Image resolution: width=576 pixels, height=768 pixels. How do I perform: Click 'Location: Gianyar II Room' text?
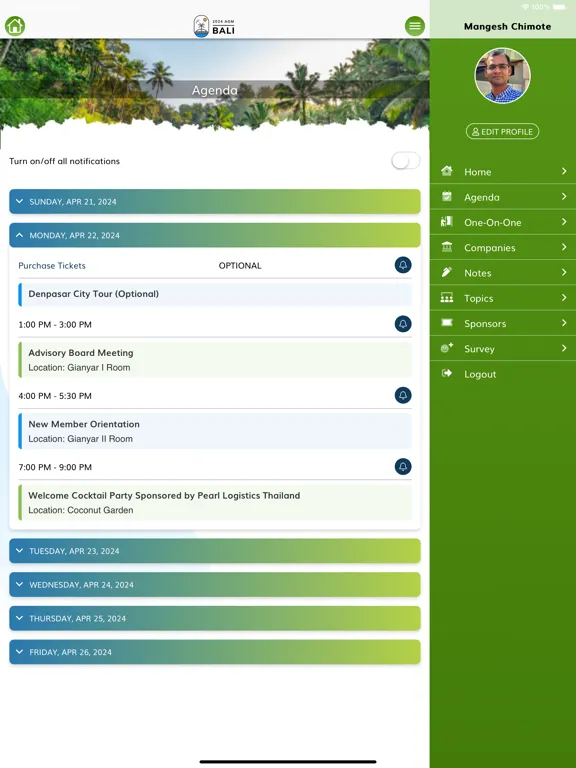[80, 439]
